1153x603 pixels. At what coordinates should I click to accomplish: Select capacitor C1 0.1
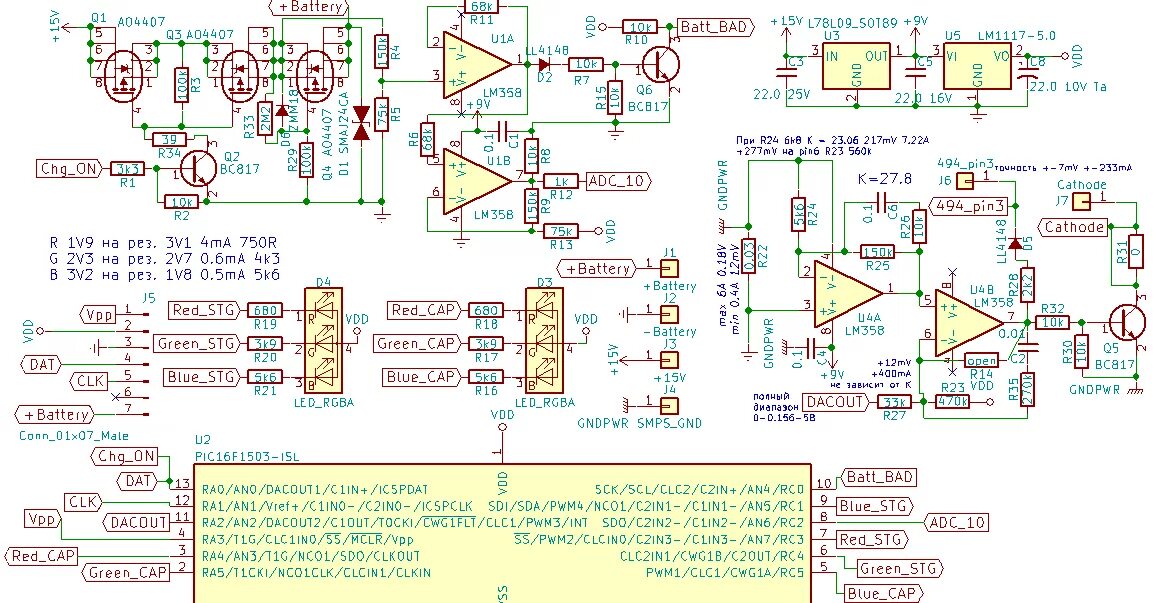pos(501,132)
